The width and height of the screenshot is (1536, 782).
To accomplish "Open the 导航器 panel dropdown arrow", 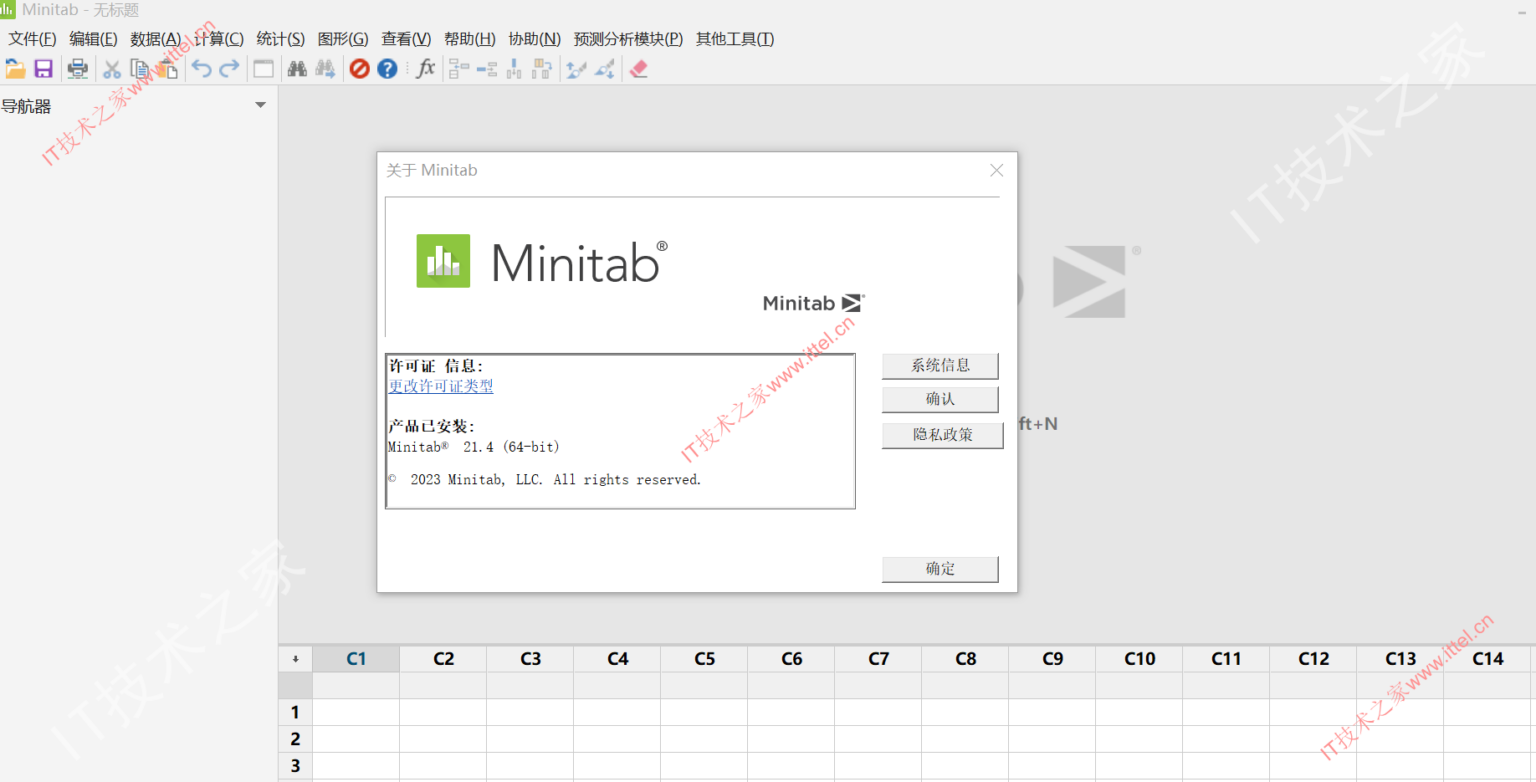I will pyautogui.click(x=260, y=104).
